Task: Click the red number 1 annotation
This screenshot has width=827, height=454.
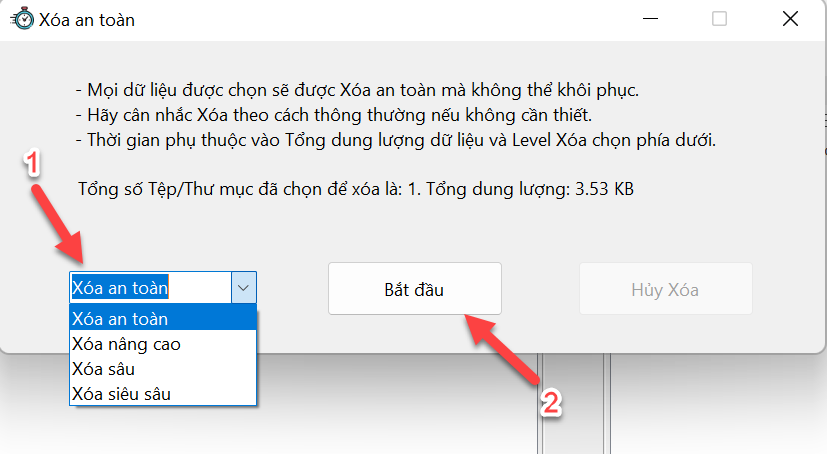Action: [x=32, y=163]
